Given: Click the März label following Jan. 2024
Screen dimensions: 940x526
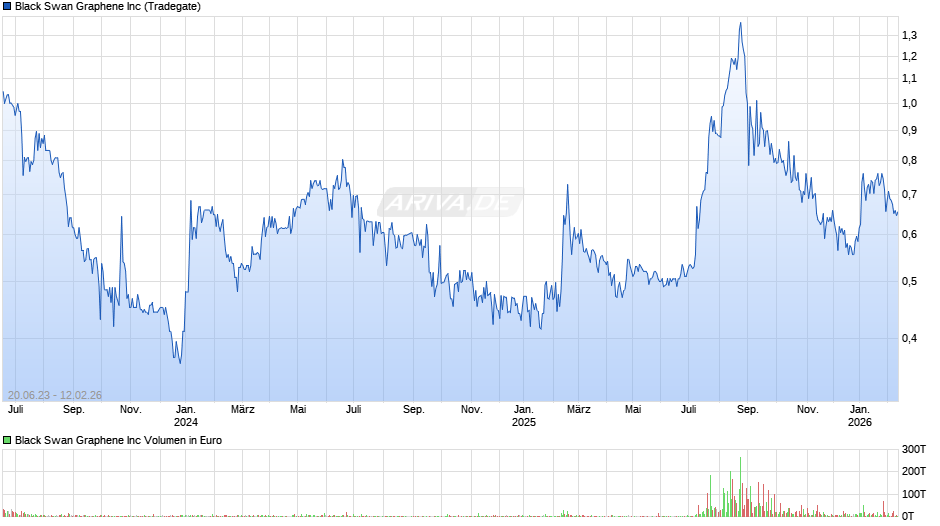Looking at the screenshot, I should (x=243, y=410).
